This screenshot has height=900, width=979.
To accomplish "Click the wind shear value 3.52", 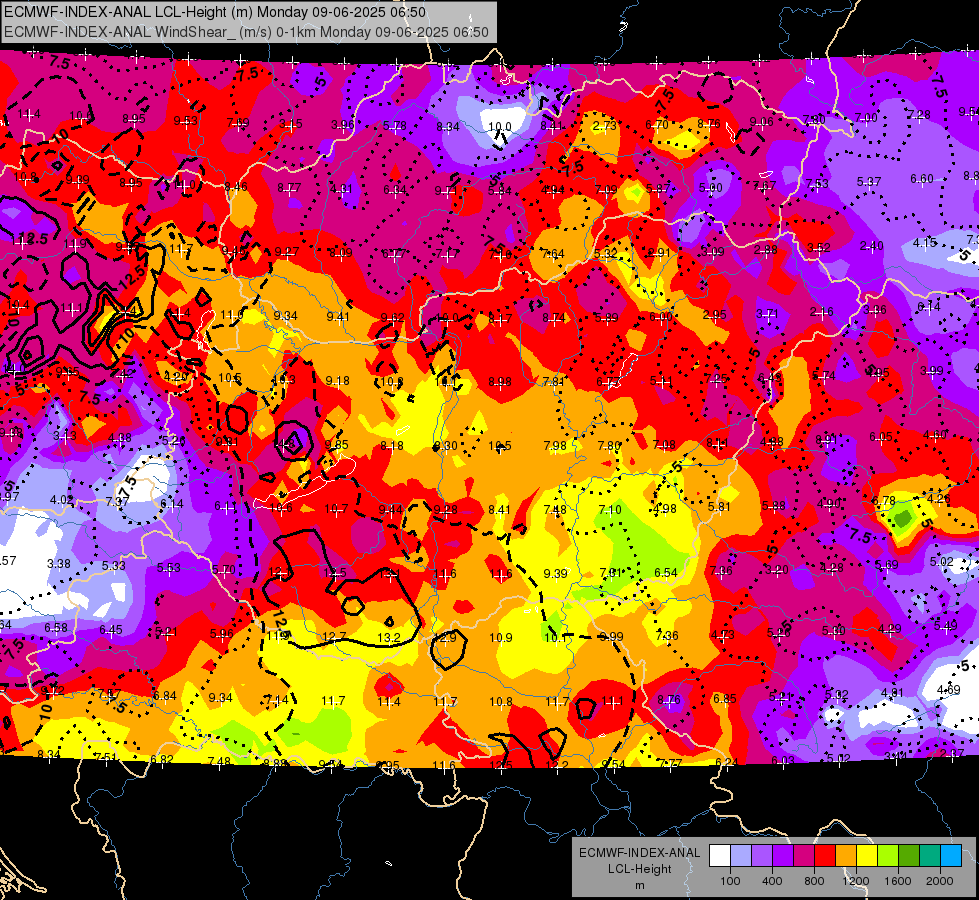I will (x=818, y=247).
